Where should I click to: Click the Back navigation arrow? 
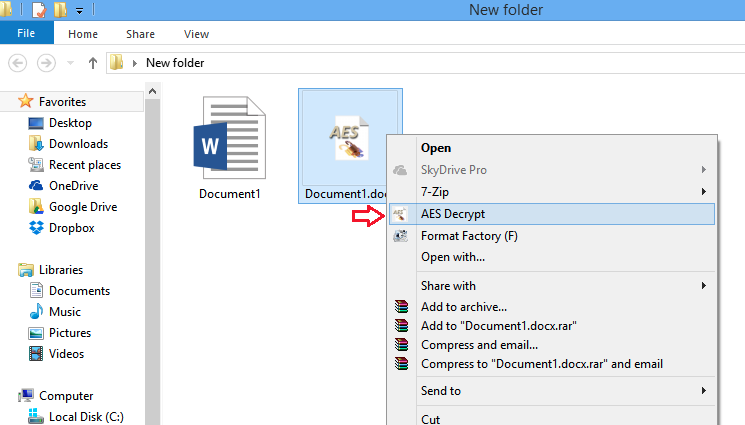18,63
